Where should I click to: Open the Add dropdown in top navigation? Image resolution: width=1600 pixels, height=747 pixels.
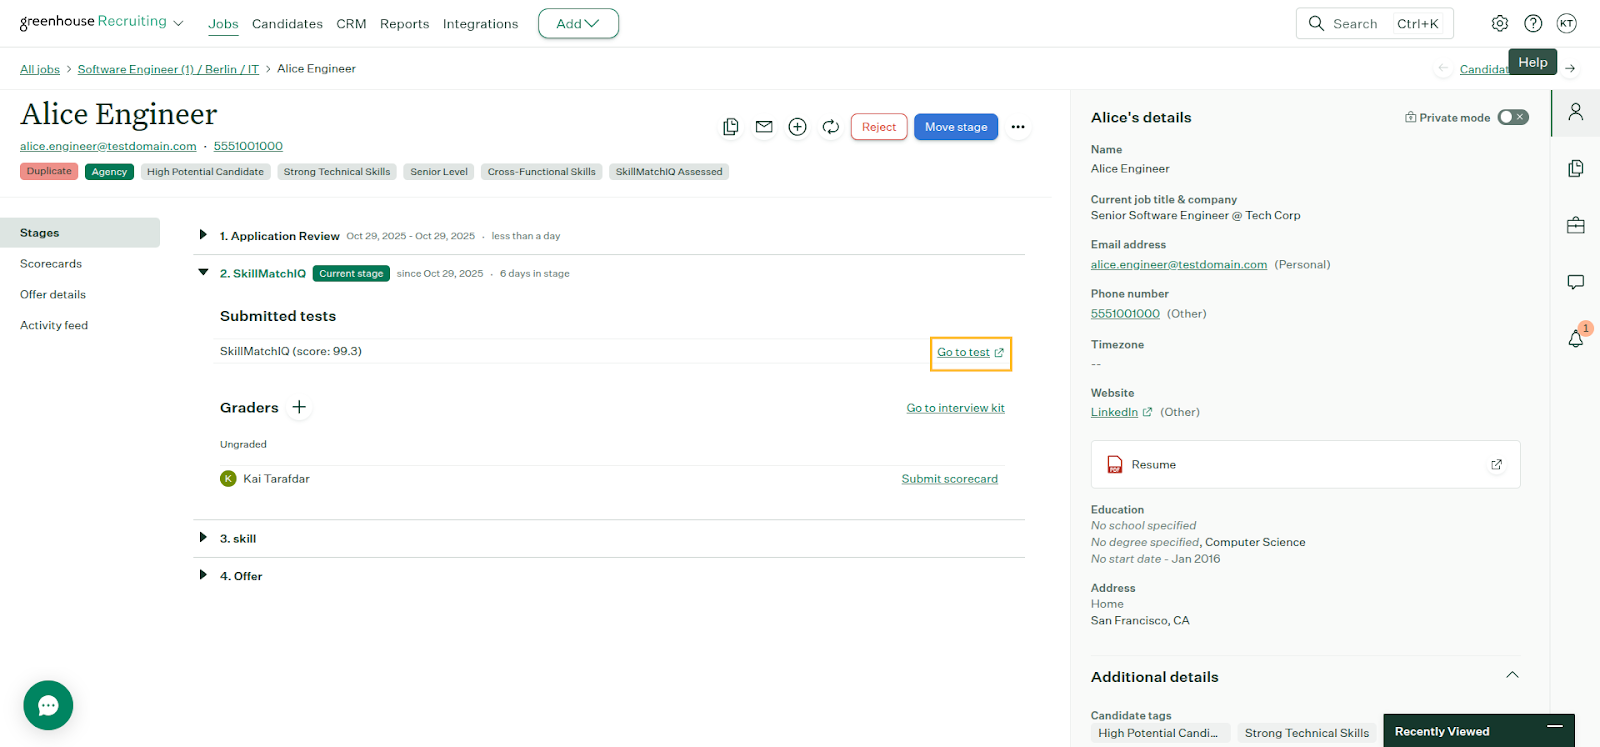click(578, 24)
